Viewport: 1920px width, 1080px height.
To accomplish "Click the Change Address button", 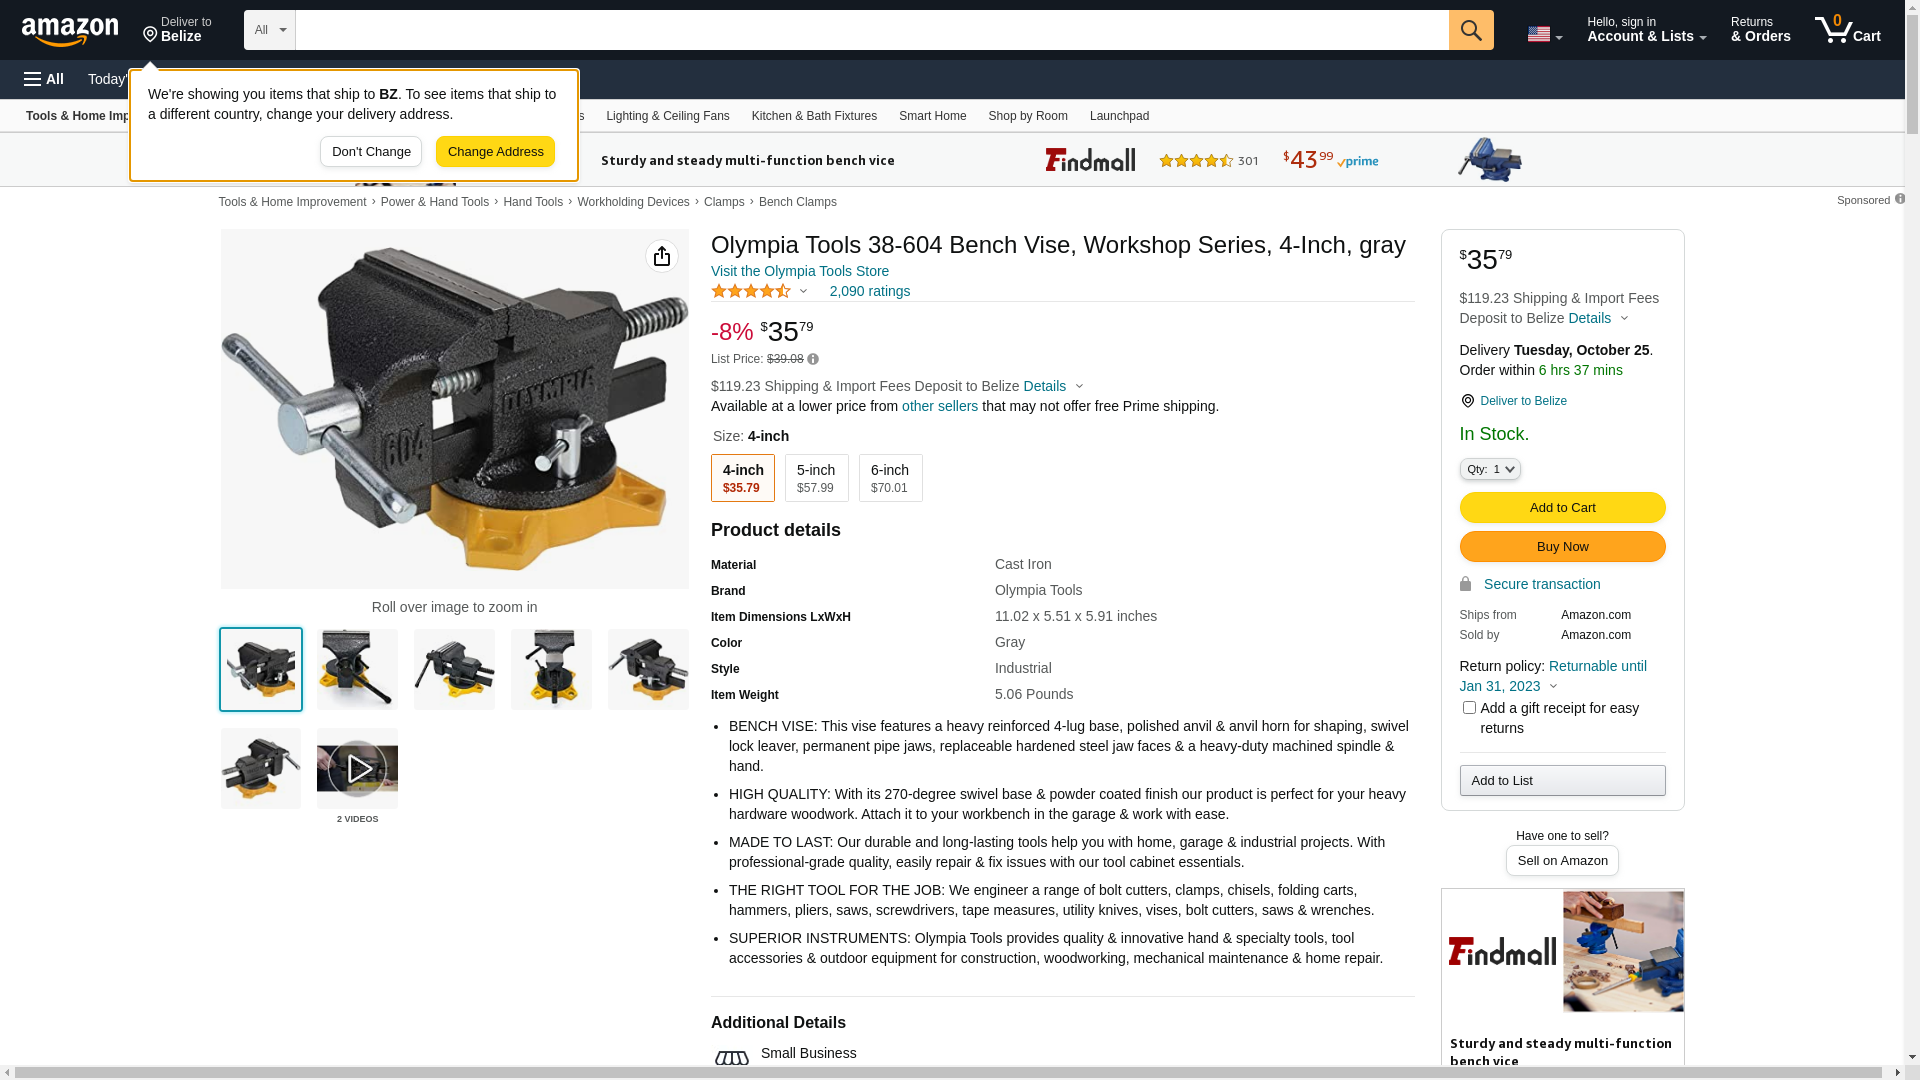I will (x=495, y=152).
